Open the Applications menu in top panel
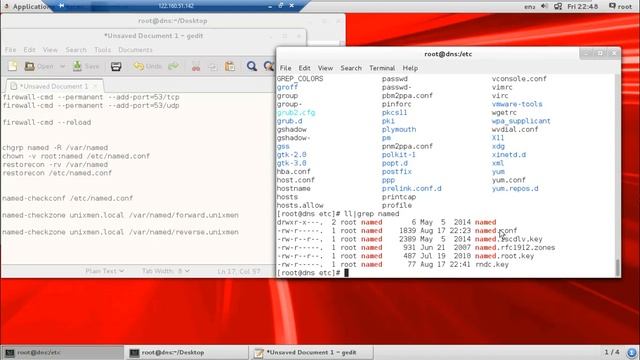Viewport: 640px width, 360px height. coord(27,7)
